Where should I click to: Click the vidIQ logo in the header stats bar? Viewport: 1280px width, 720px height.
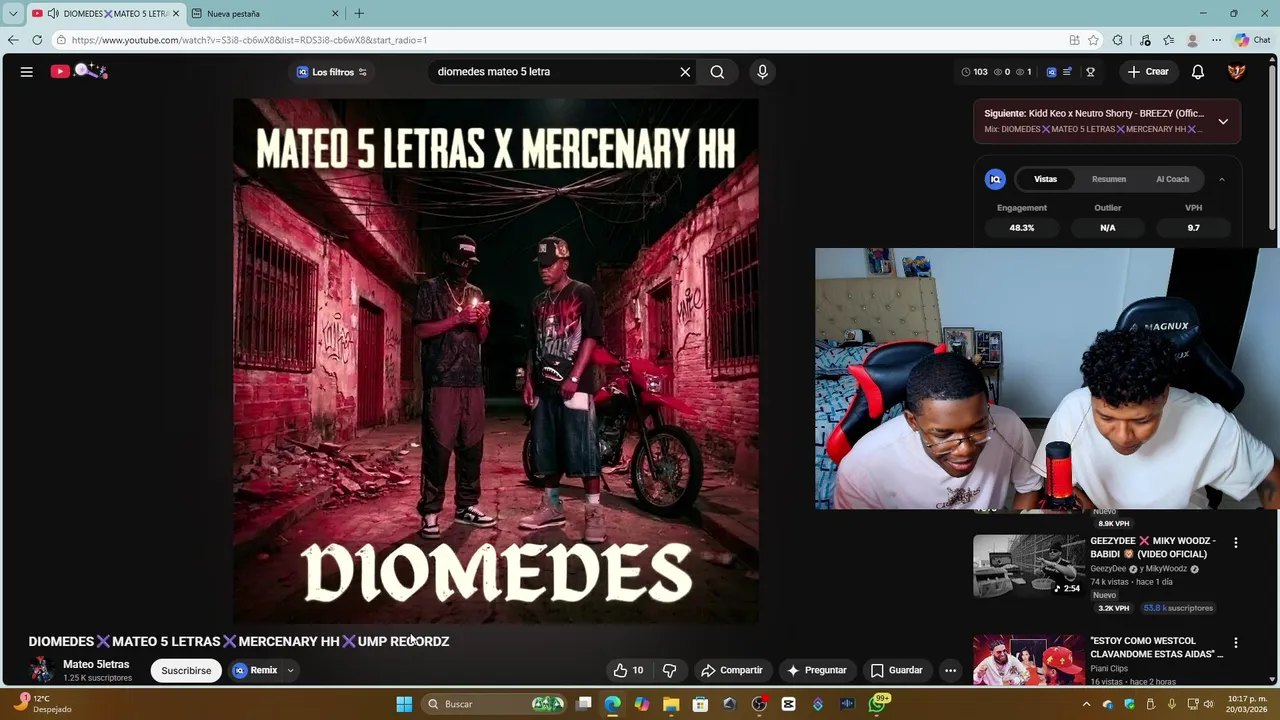click(x=1051, y=72)
